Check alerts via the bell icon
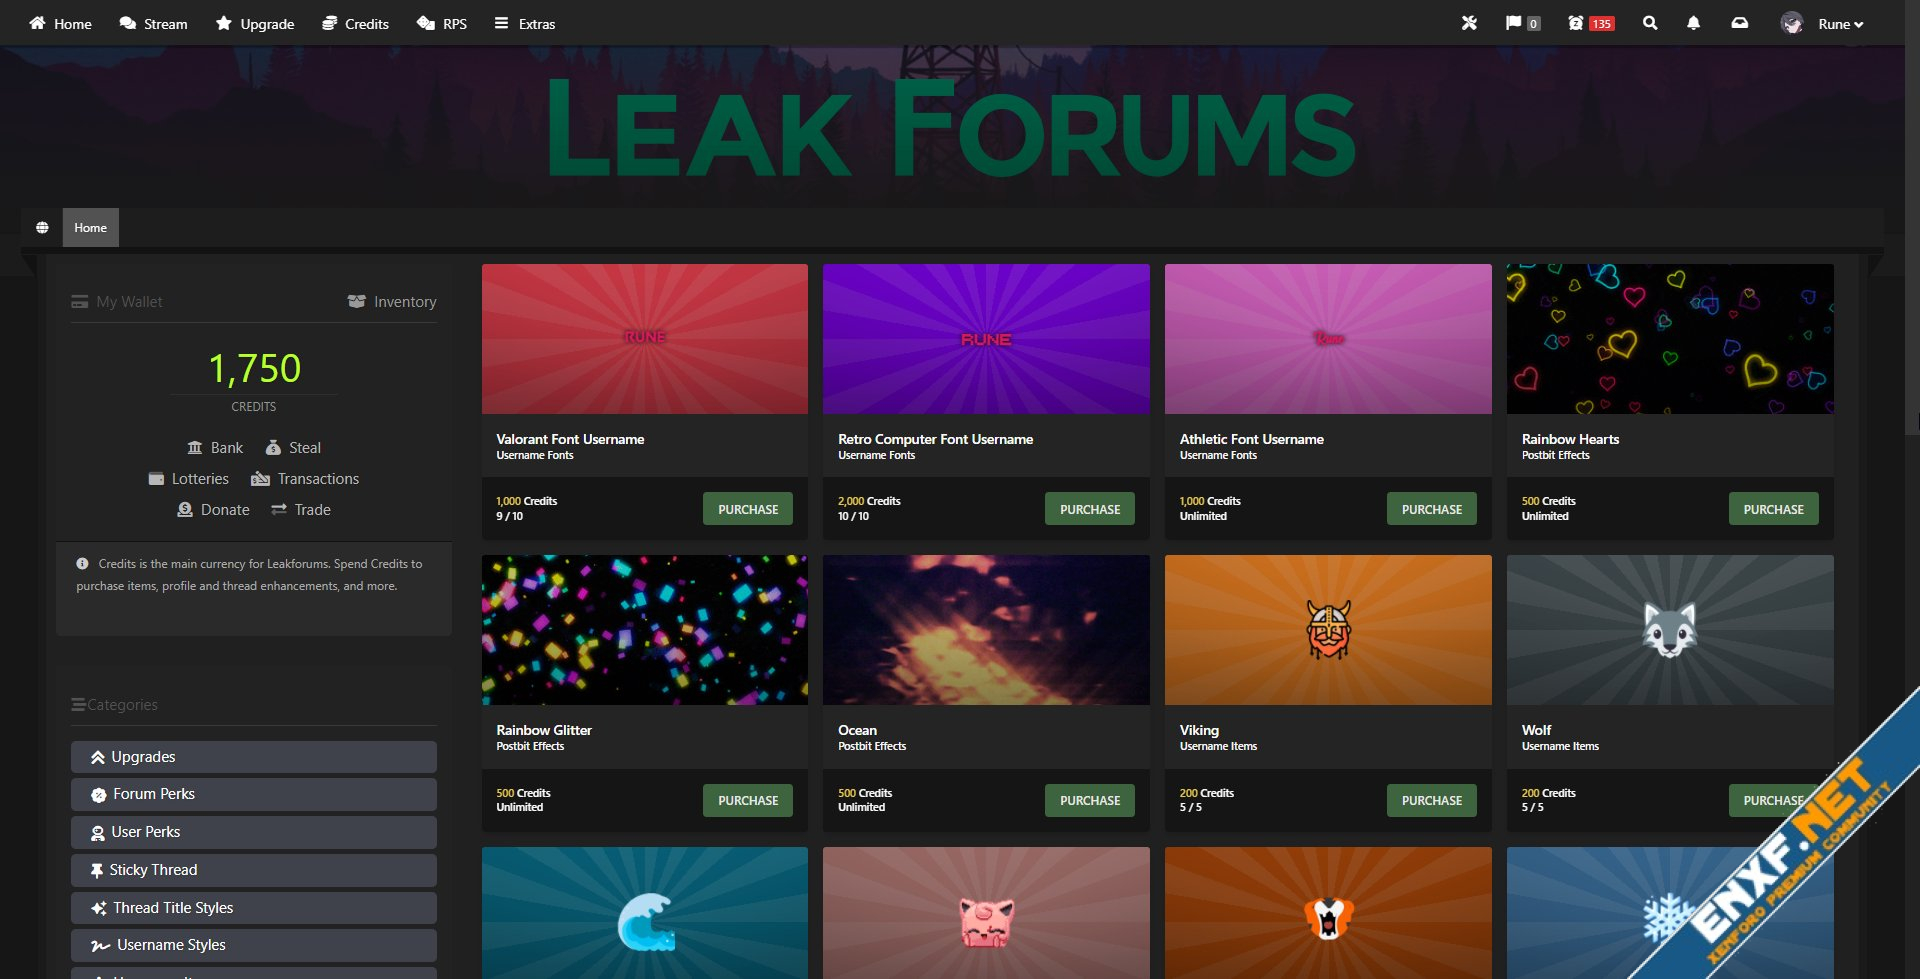Image resolution: width=1920 pixels, height=979 pixels. pos(1693,23)
